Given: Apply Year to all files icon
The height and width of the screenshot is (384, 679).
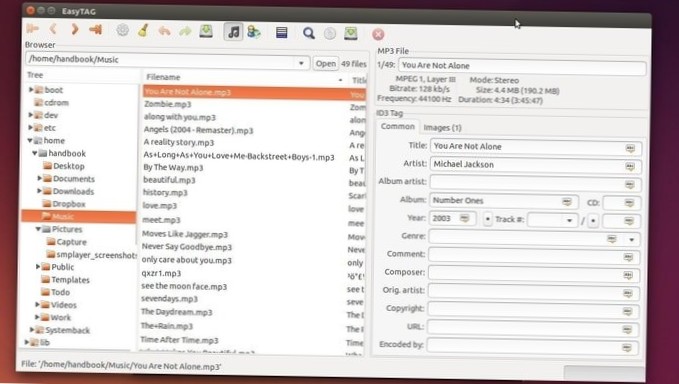Looking at the screenshot, I should click(x=465, y=218).
